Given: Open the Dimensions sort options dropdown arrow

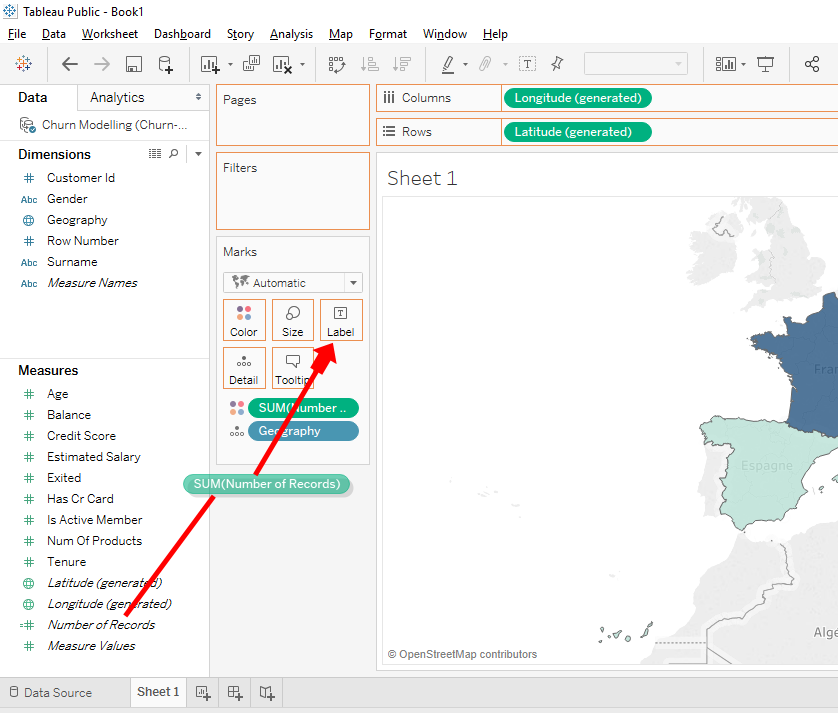Looking at the screenshot, I should (197, 153).
